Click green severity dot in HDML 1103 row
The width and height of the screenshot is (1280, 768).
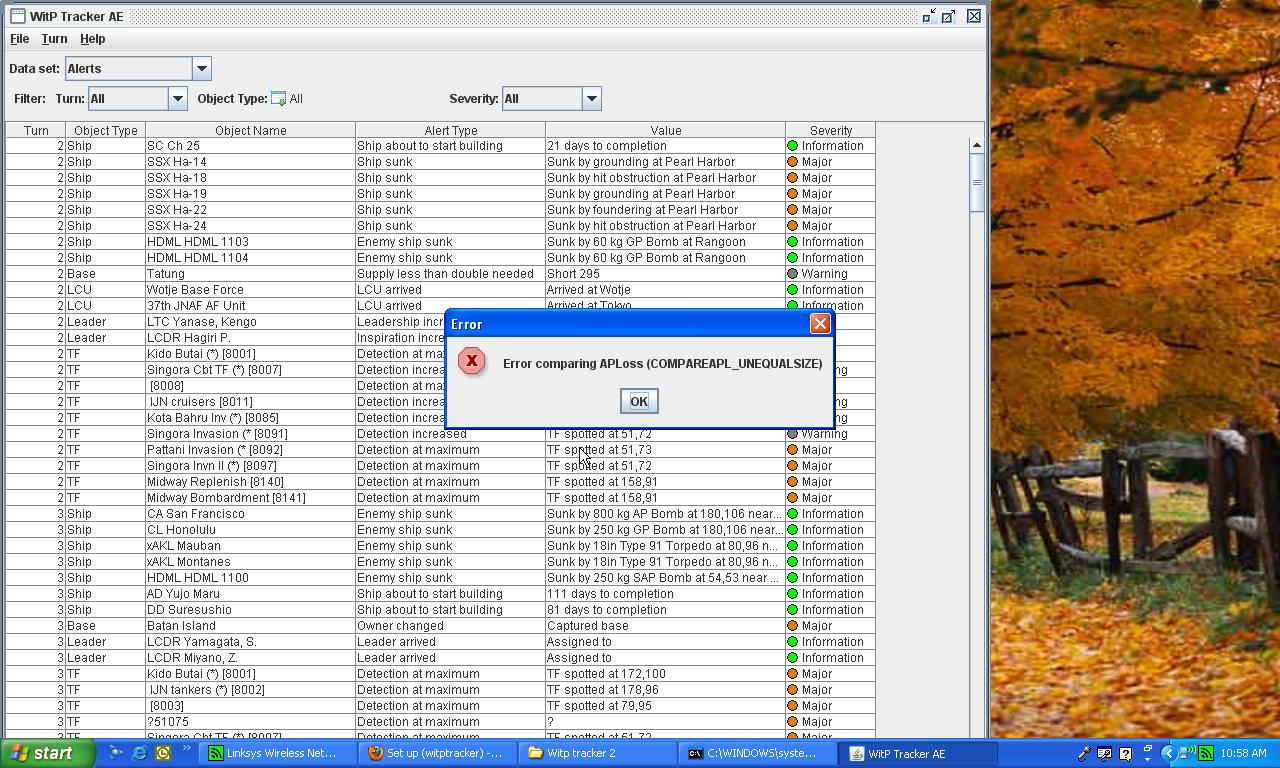(793, 242)
